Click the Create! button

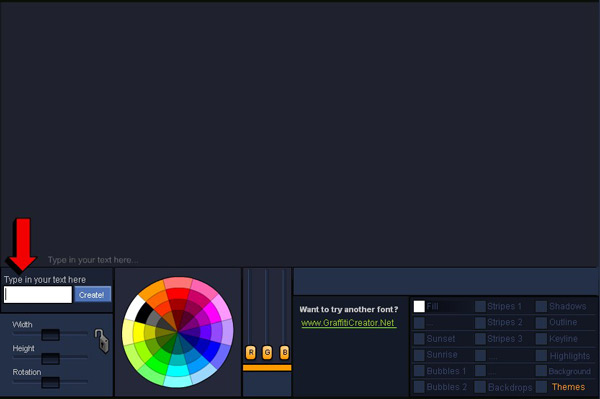(x=93, y=295)
